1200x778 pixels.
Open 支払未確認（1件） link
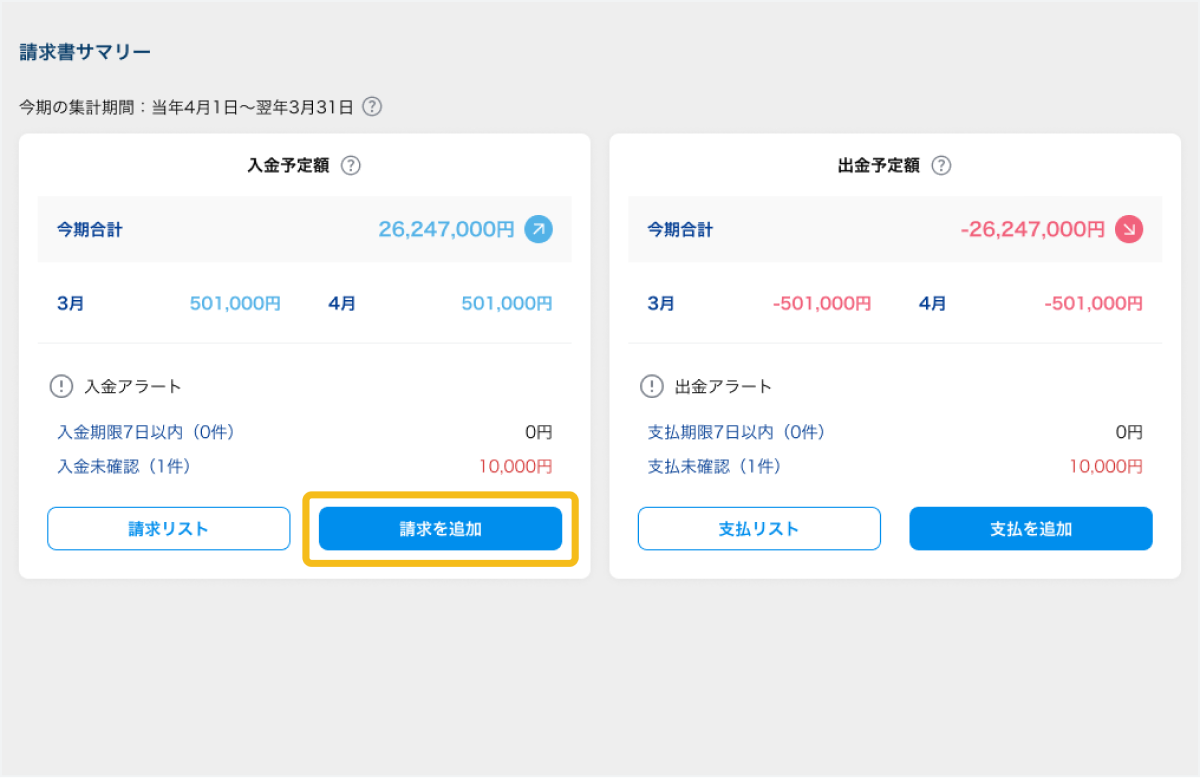pos(714,466)
